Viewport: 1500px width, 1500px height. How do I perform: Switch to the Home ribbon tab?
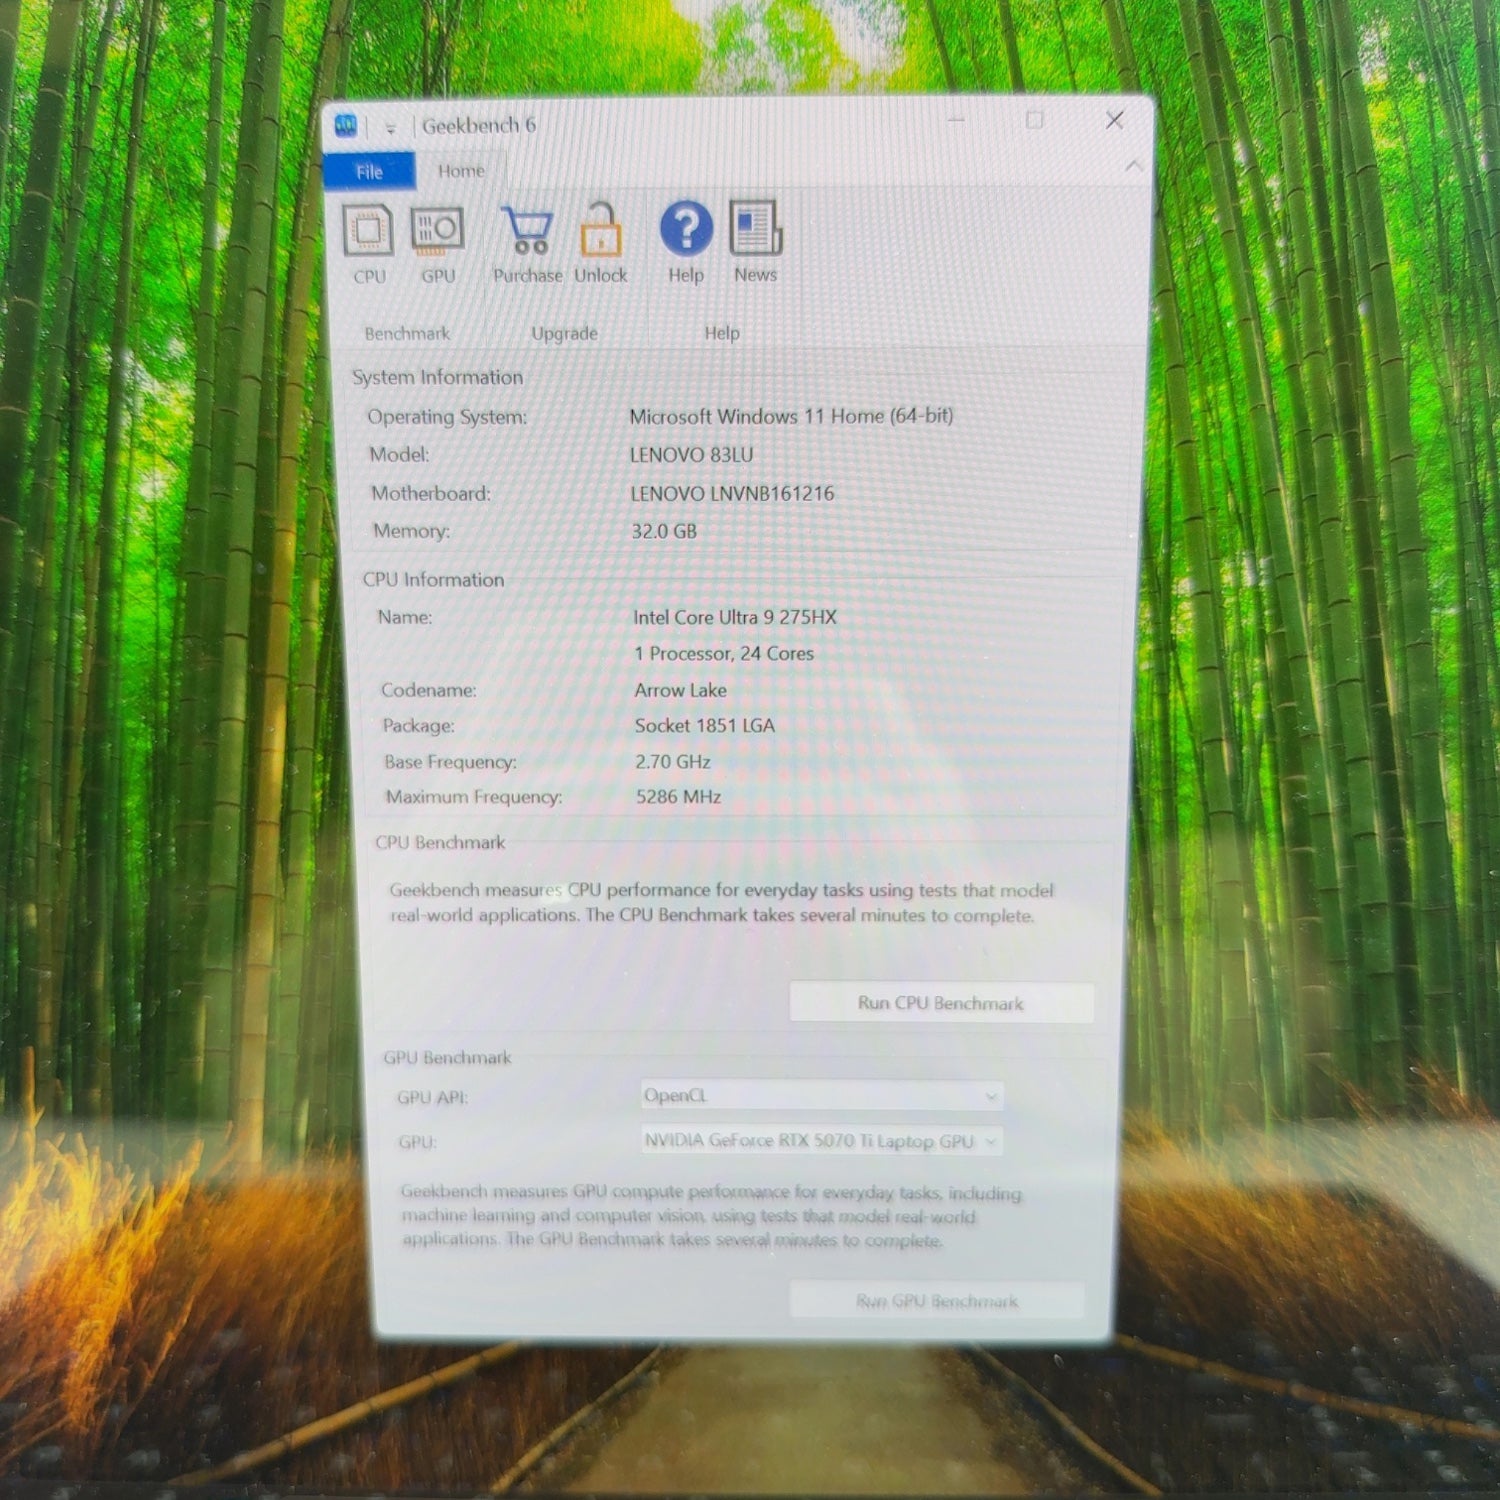point(461,171)
